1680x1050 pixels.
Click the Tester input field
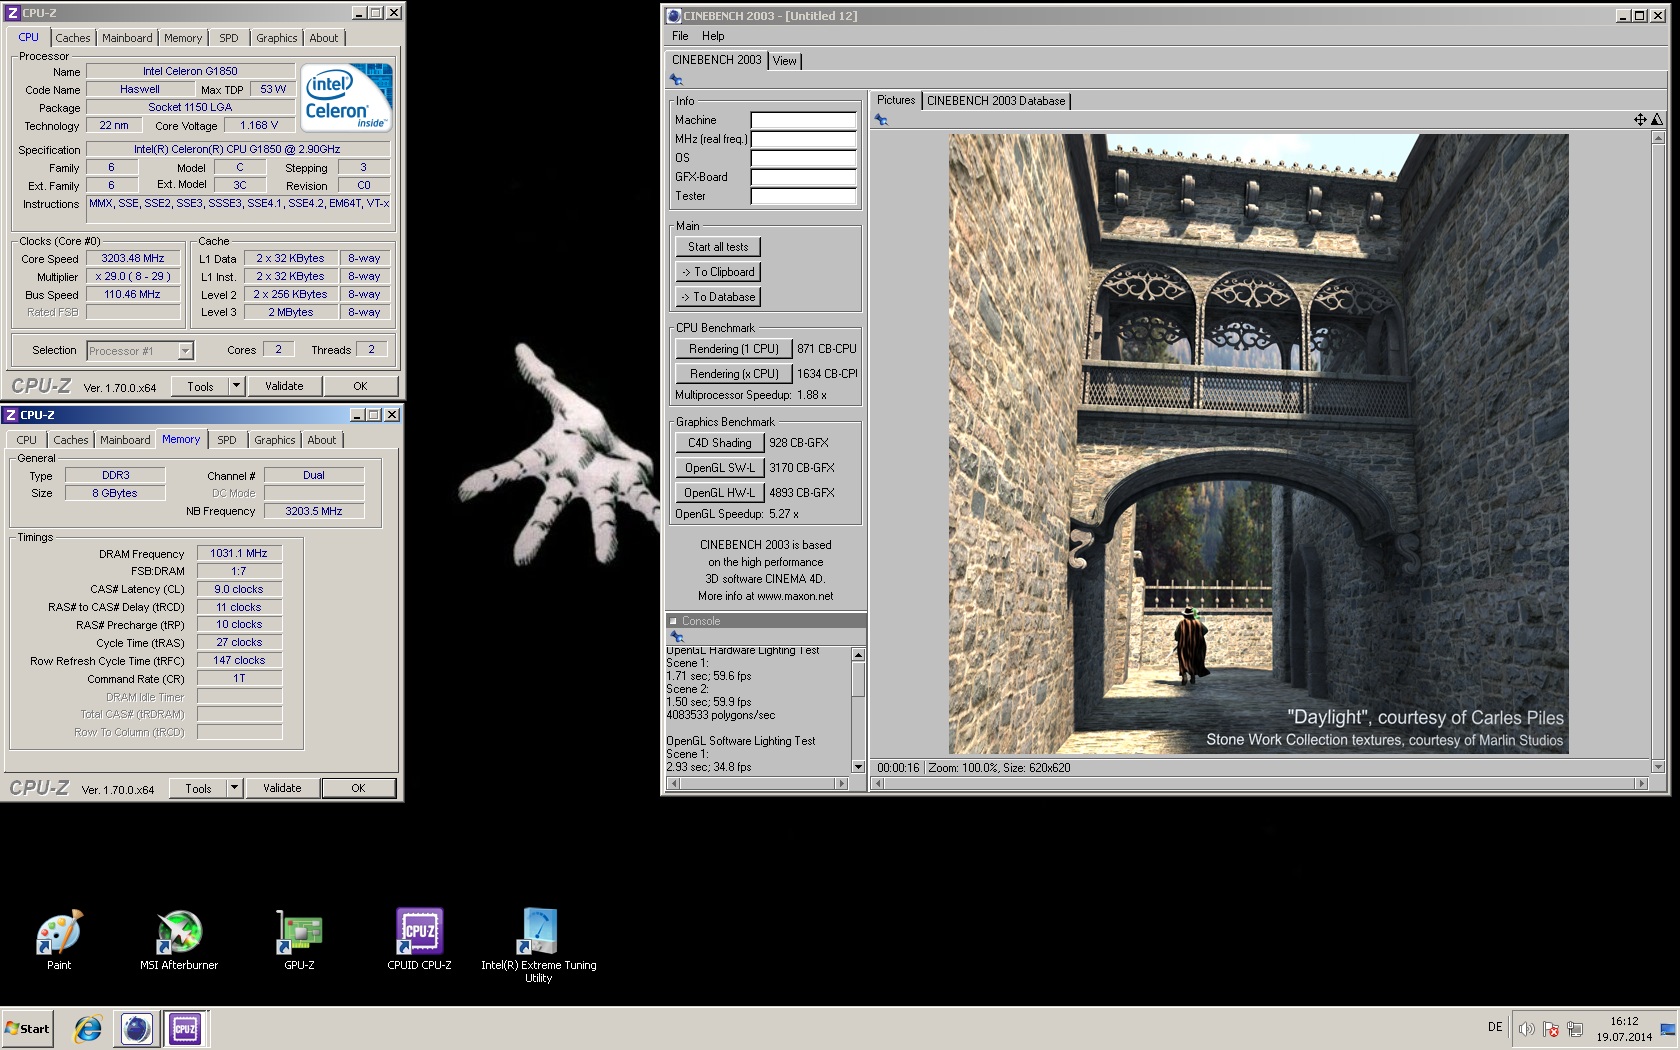pyautogui.click(x=803, y=196)
